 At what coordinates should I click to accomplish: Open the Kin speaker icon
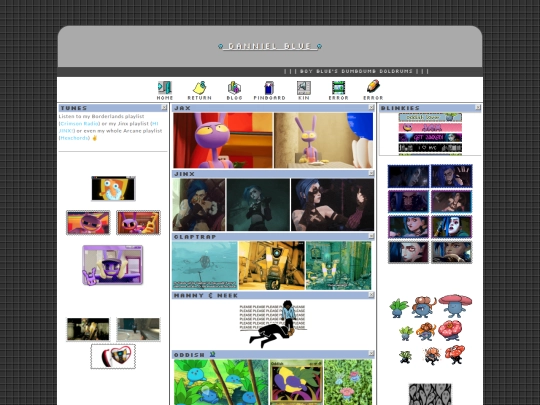[304, 87]
